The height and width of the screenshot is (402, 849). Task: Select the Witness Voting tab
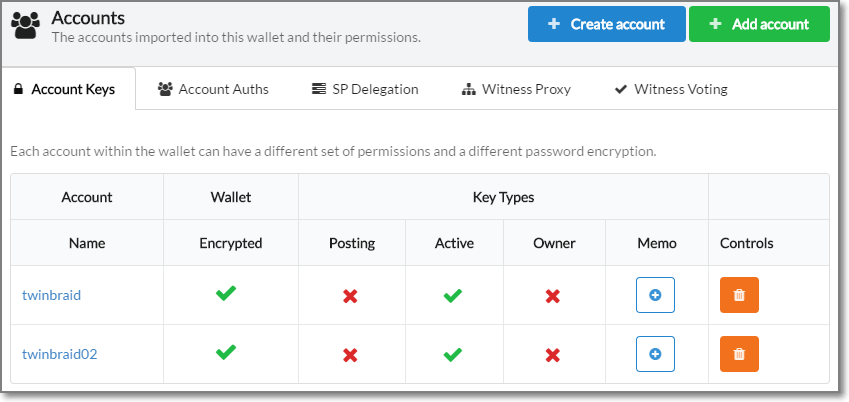pyautogui.click(x=671, y=89)
